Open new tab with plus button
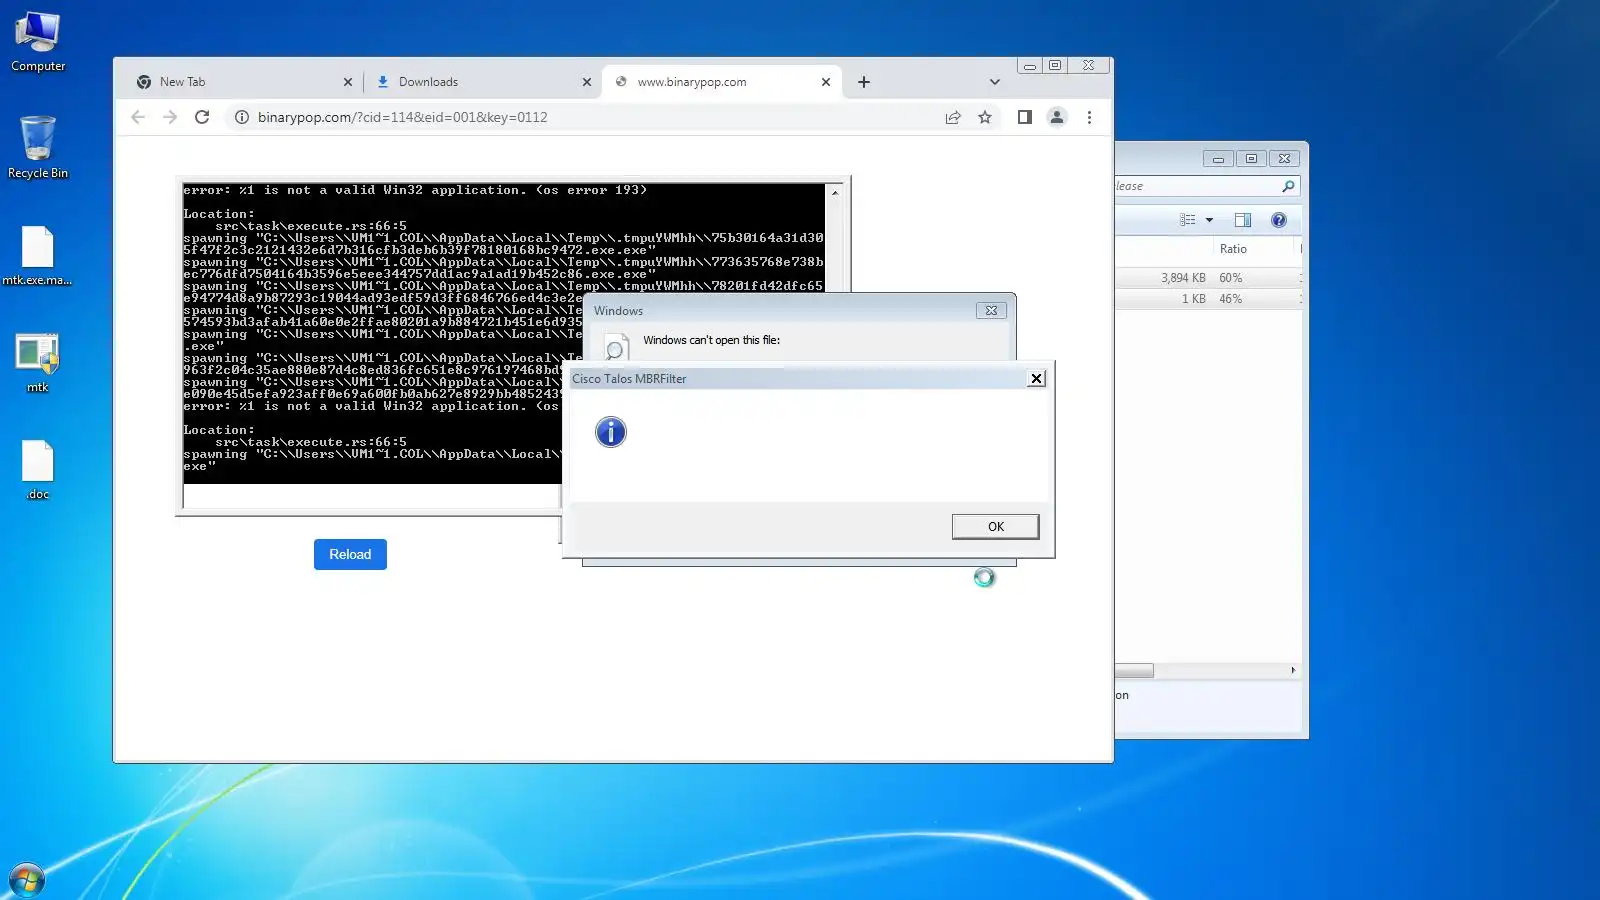Screen dimensions: 1600x900 pos(864,82)
